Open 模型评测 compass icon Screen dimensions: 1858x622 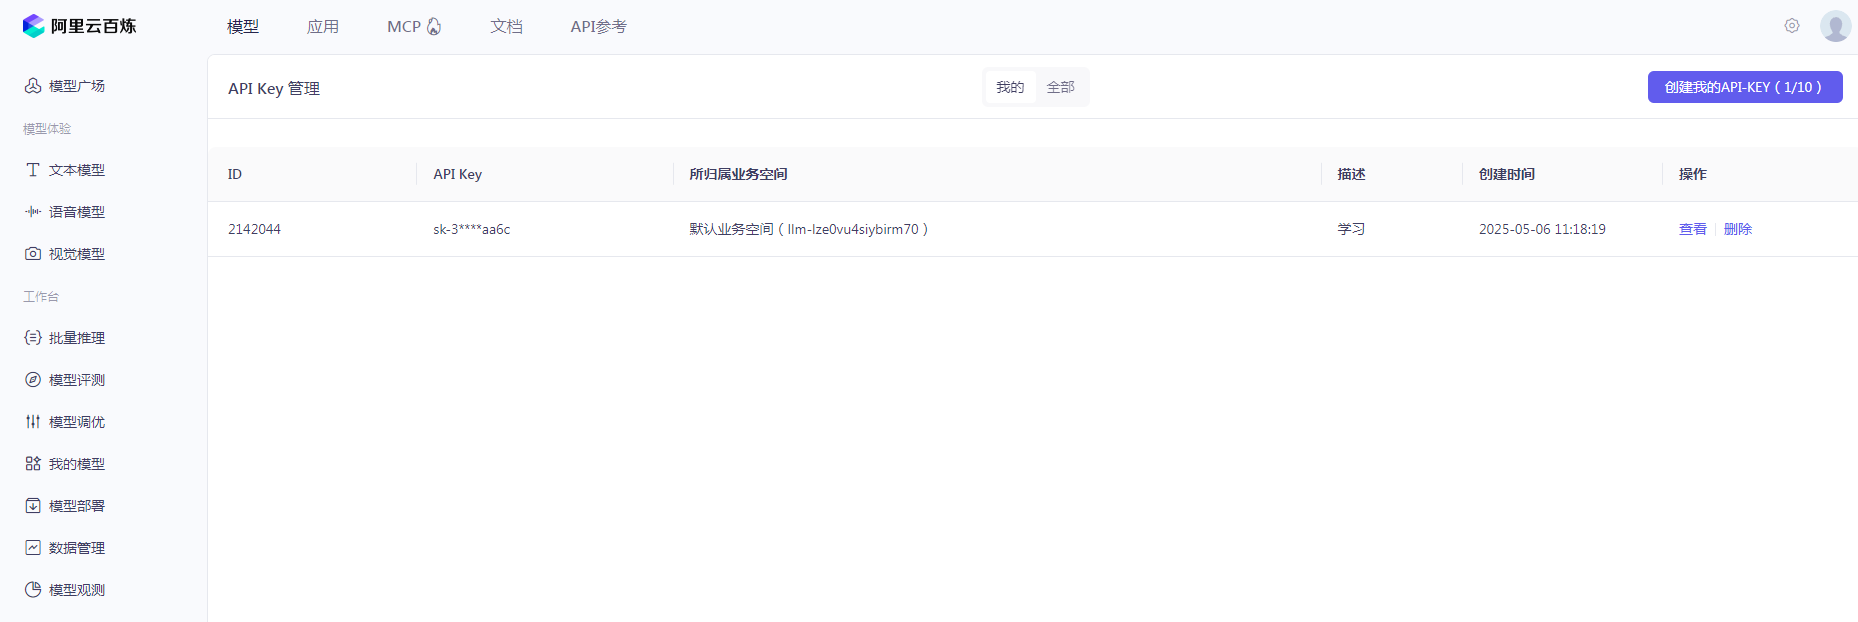33,380
